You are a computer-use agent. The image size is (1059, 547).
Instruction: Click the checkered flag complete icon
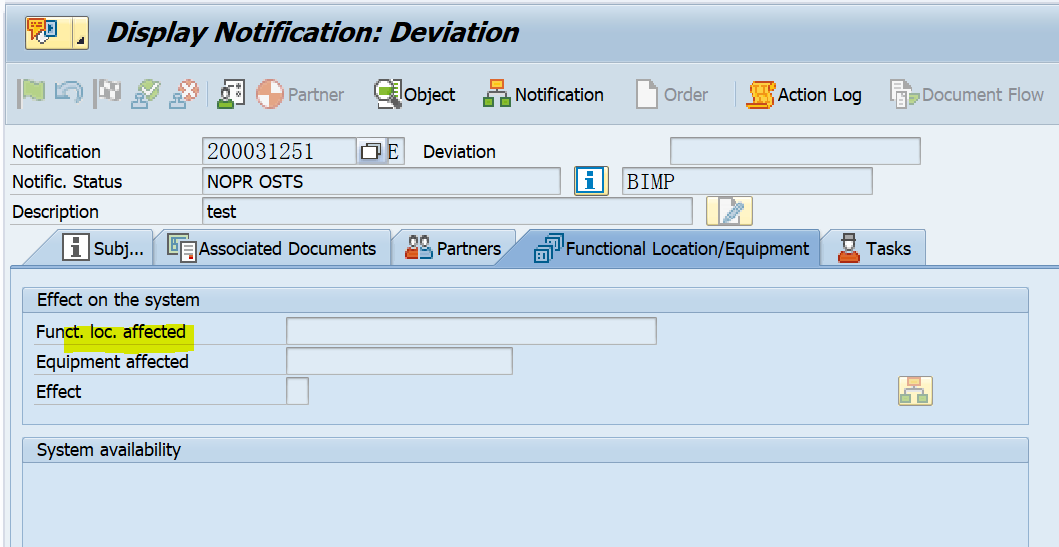click(108, 95)
